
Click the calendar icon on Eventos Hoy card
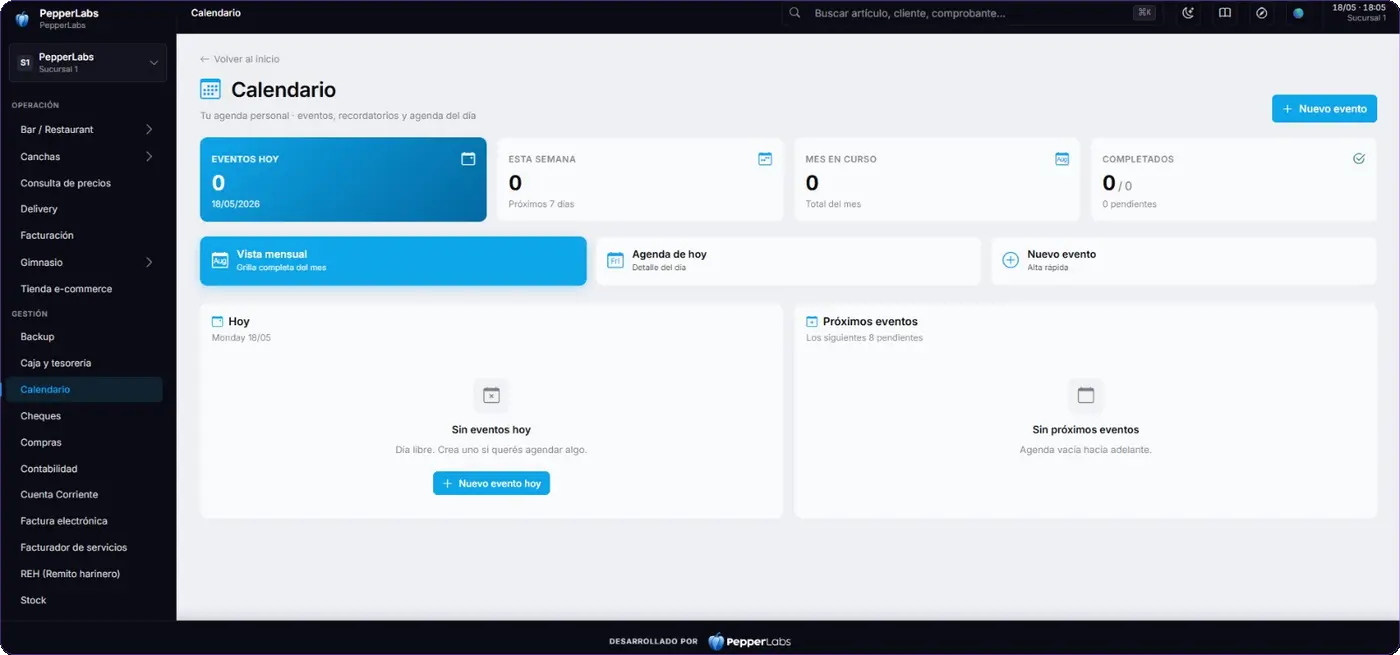(468, 158)
